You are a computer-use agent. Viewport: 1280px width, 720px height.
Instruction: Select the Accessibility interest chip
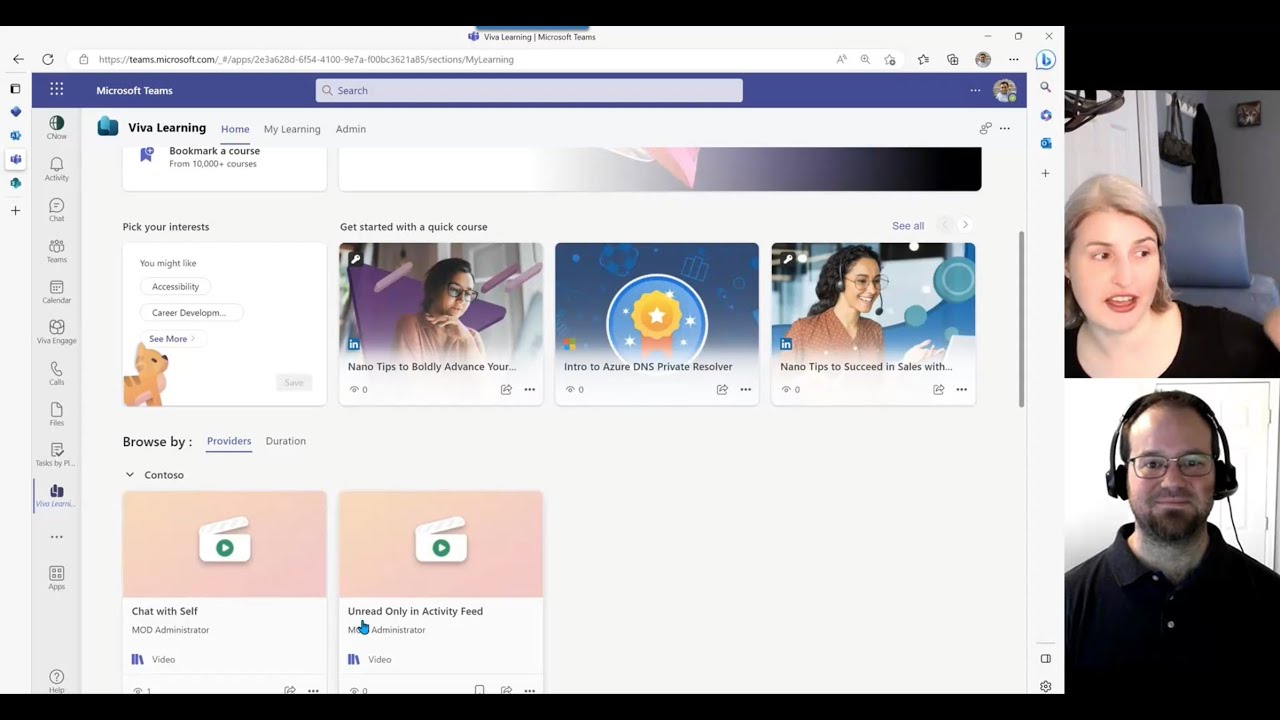tap(175, 286)
